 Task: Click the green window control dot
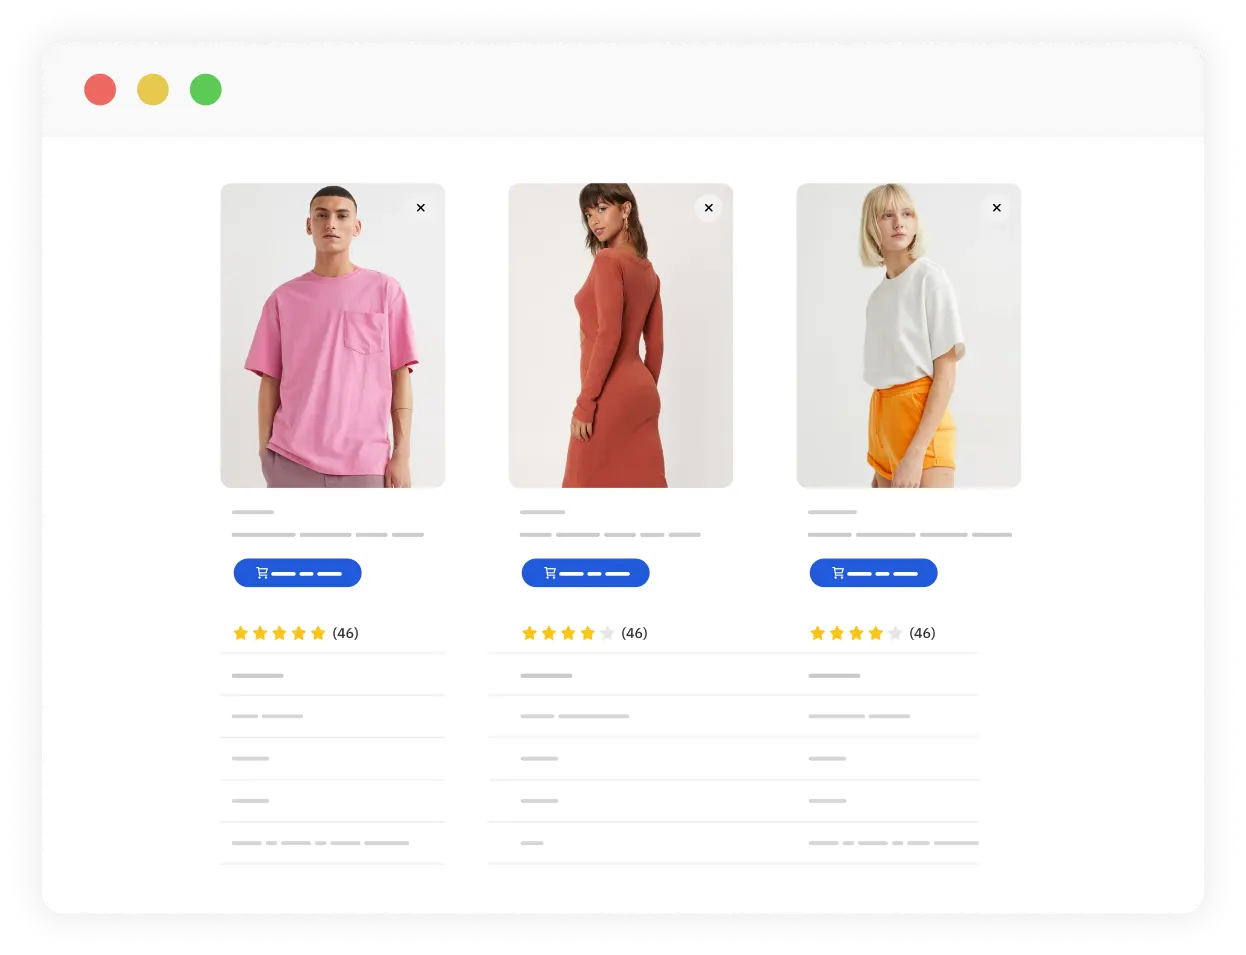(206, 90)
